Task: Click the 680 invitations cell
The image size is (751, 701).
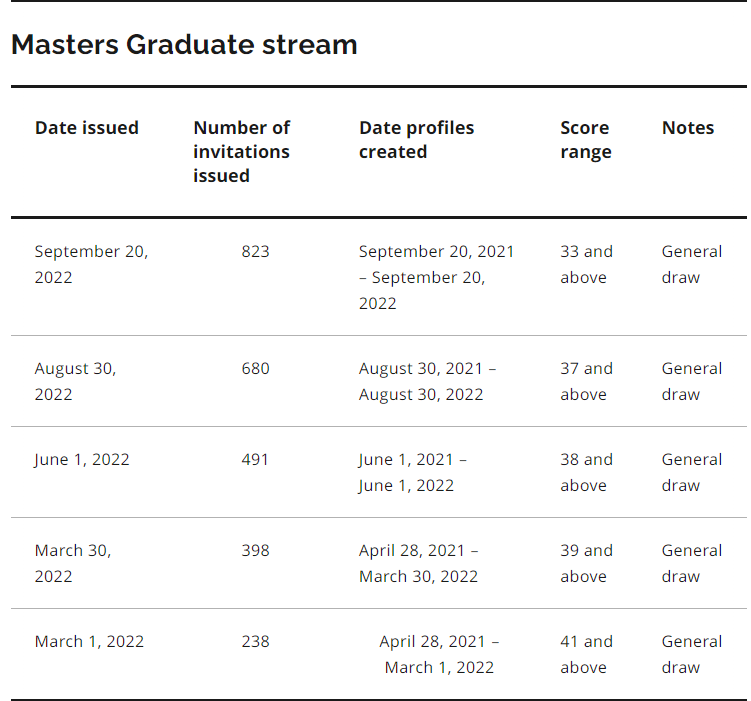Action: (255, 368)
